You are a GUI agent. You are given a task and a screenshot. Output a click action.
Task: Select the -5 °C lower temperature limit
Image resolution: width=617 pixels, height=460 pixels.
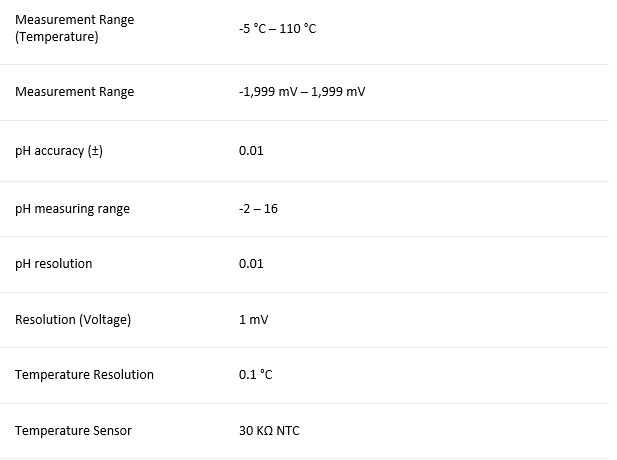tap(253, 28)
